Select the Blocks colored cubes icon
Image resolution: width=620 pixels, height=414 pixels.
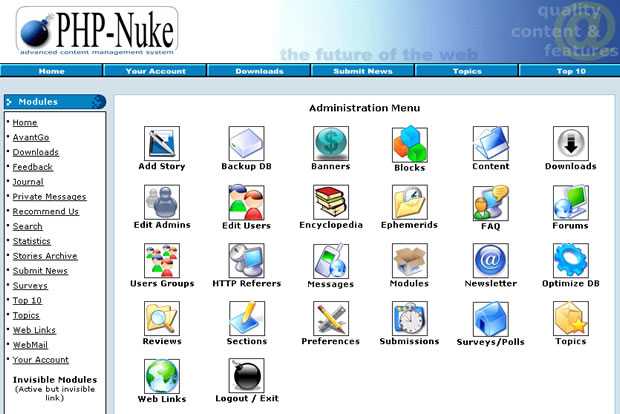[409, 144]
